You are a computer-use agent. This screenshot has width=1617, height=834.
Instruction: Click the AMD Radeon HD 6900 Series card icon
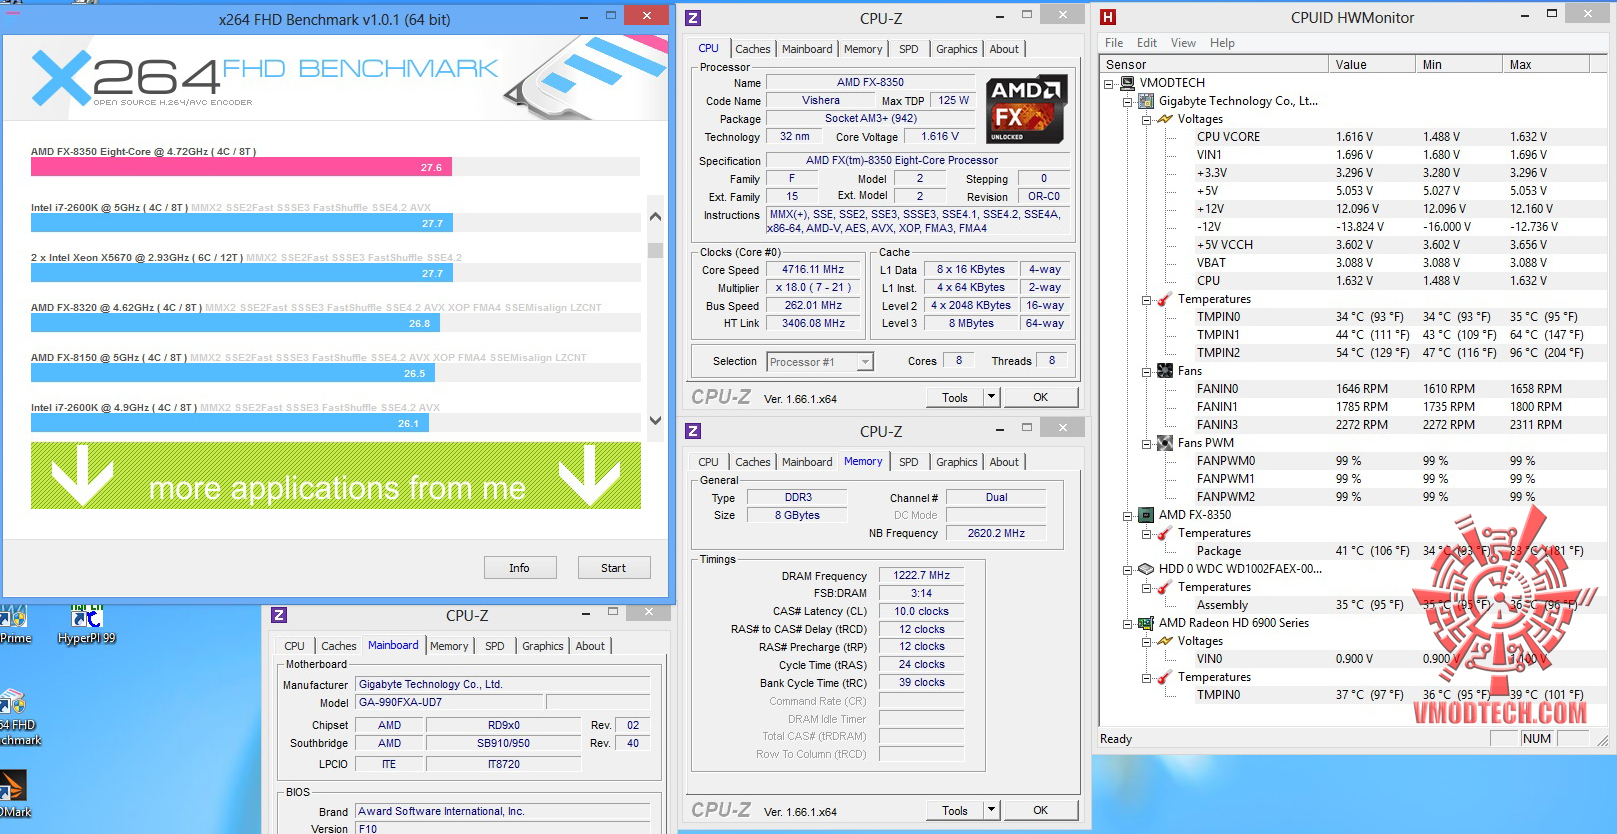pyautogui.click(x=1147, y=623)
